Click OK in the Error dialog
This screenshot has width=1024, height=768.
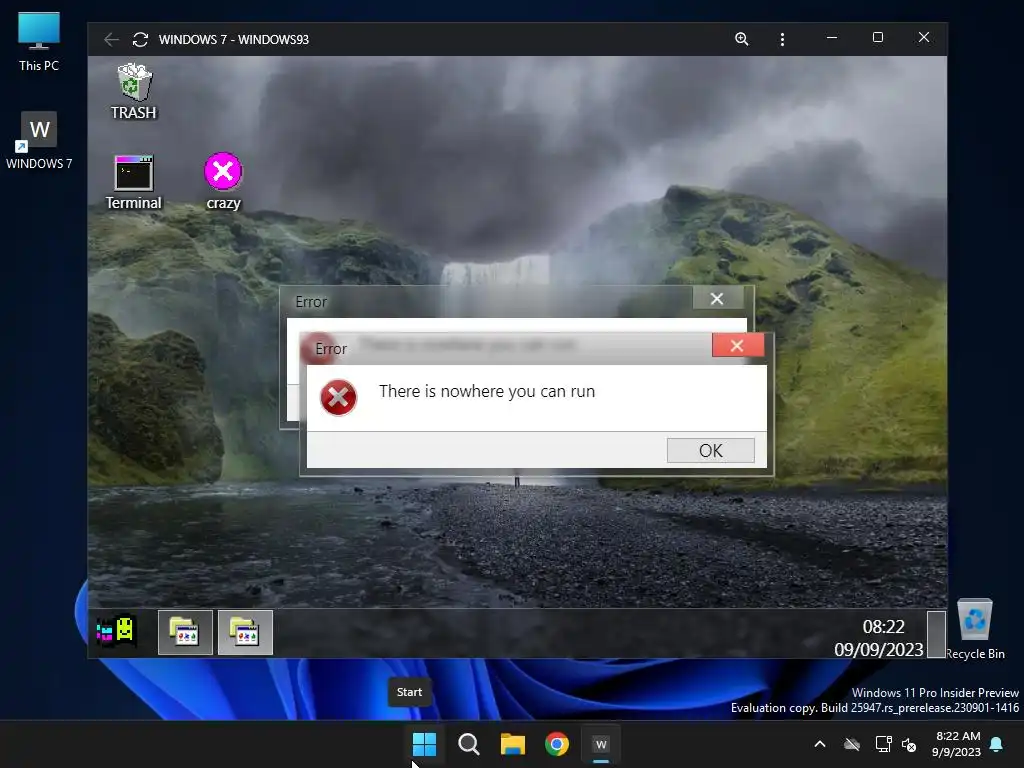click(x=711, y=451)
